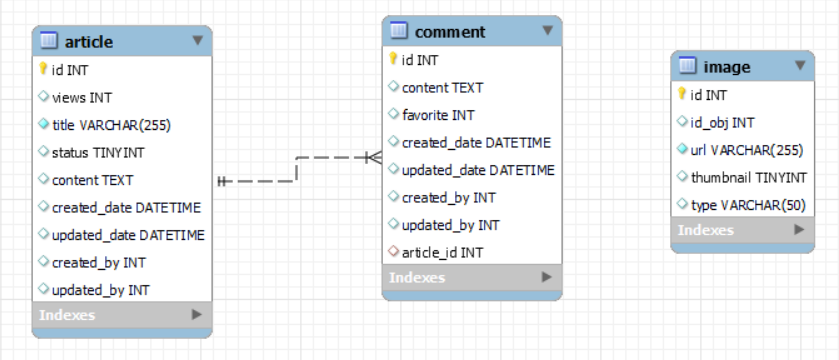Collapse the image table with header arrow
Viewport: 839px width, 360px height.
coord(800,66)
